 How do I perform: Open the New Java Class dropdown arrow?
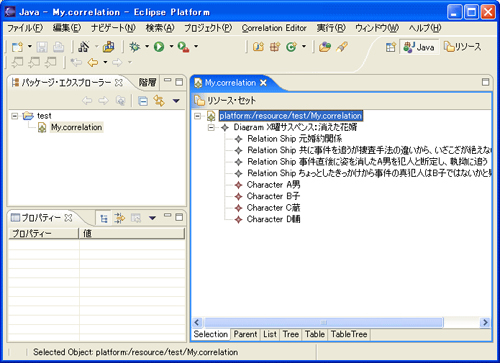point(304,46)
